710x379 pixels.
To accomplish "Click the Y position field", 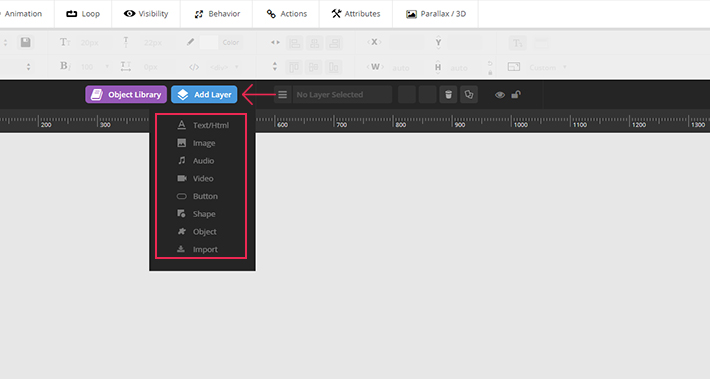I will point(464,43).
